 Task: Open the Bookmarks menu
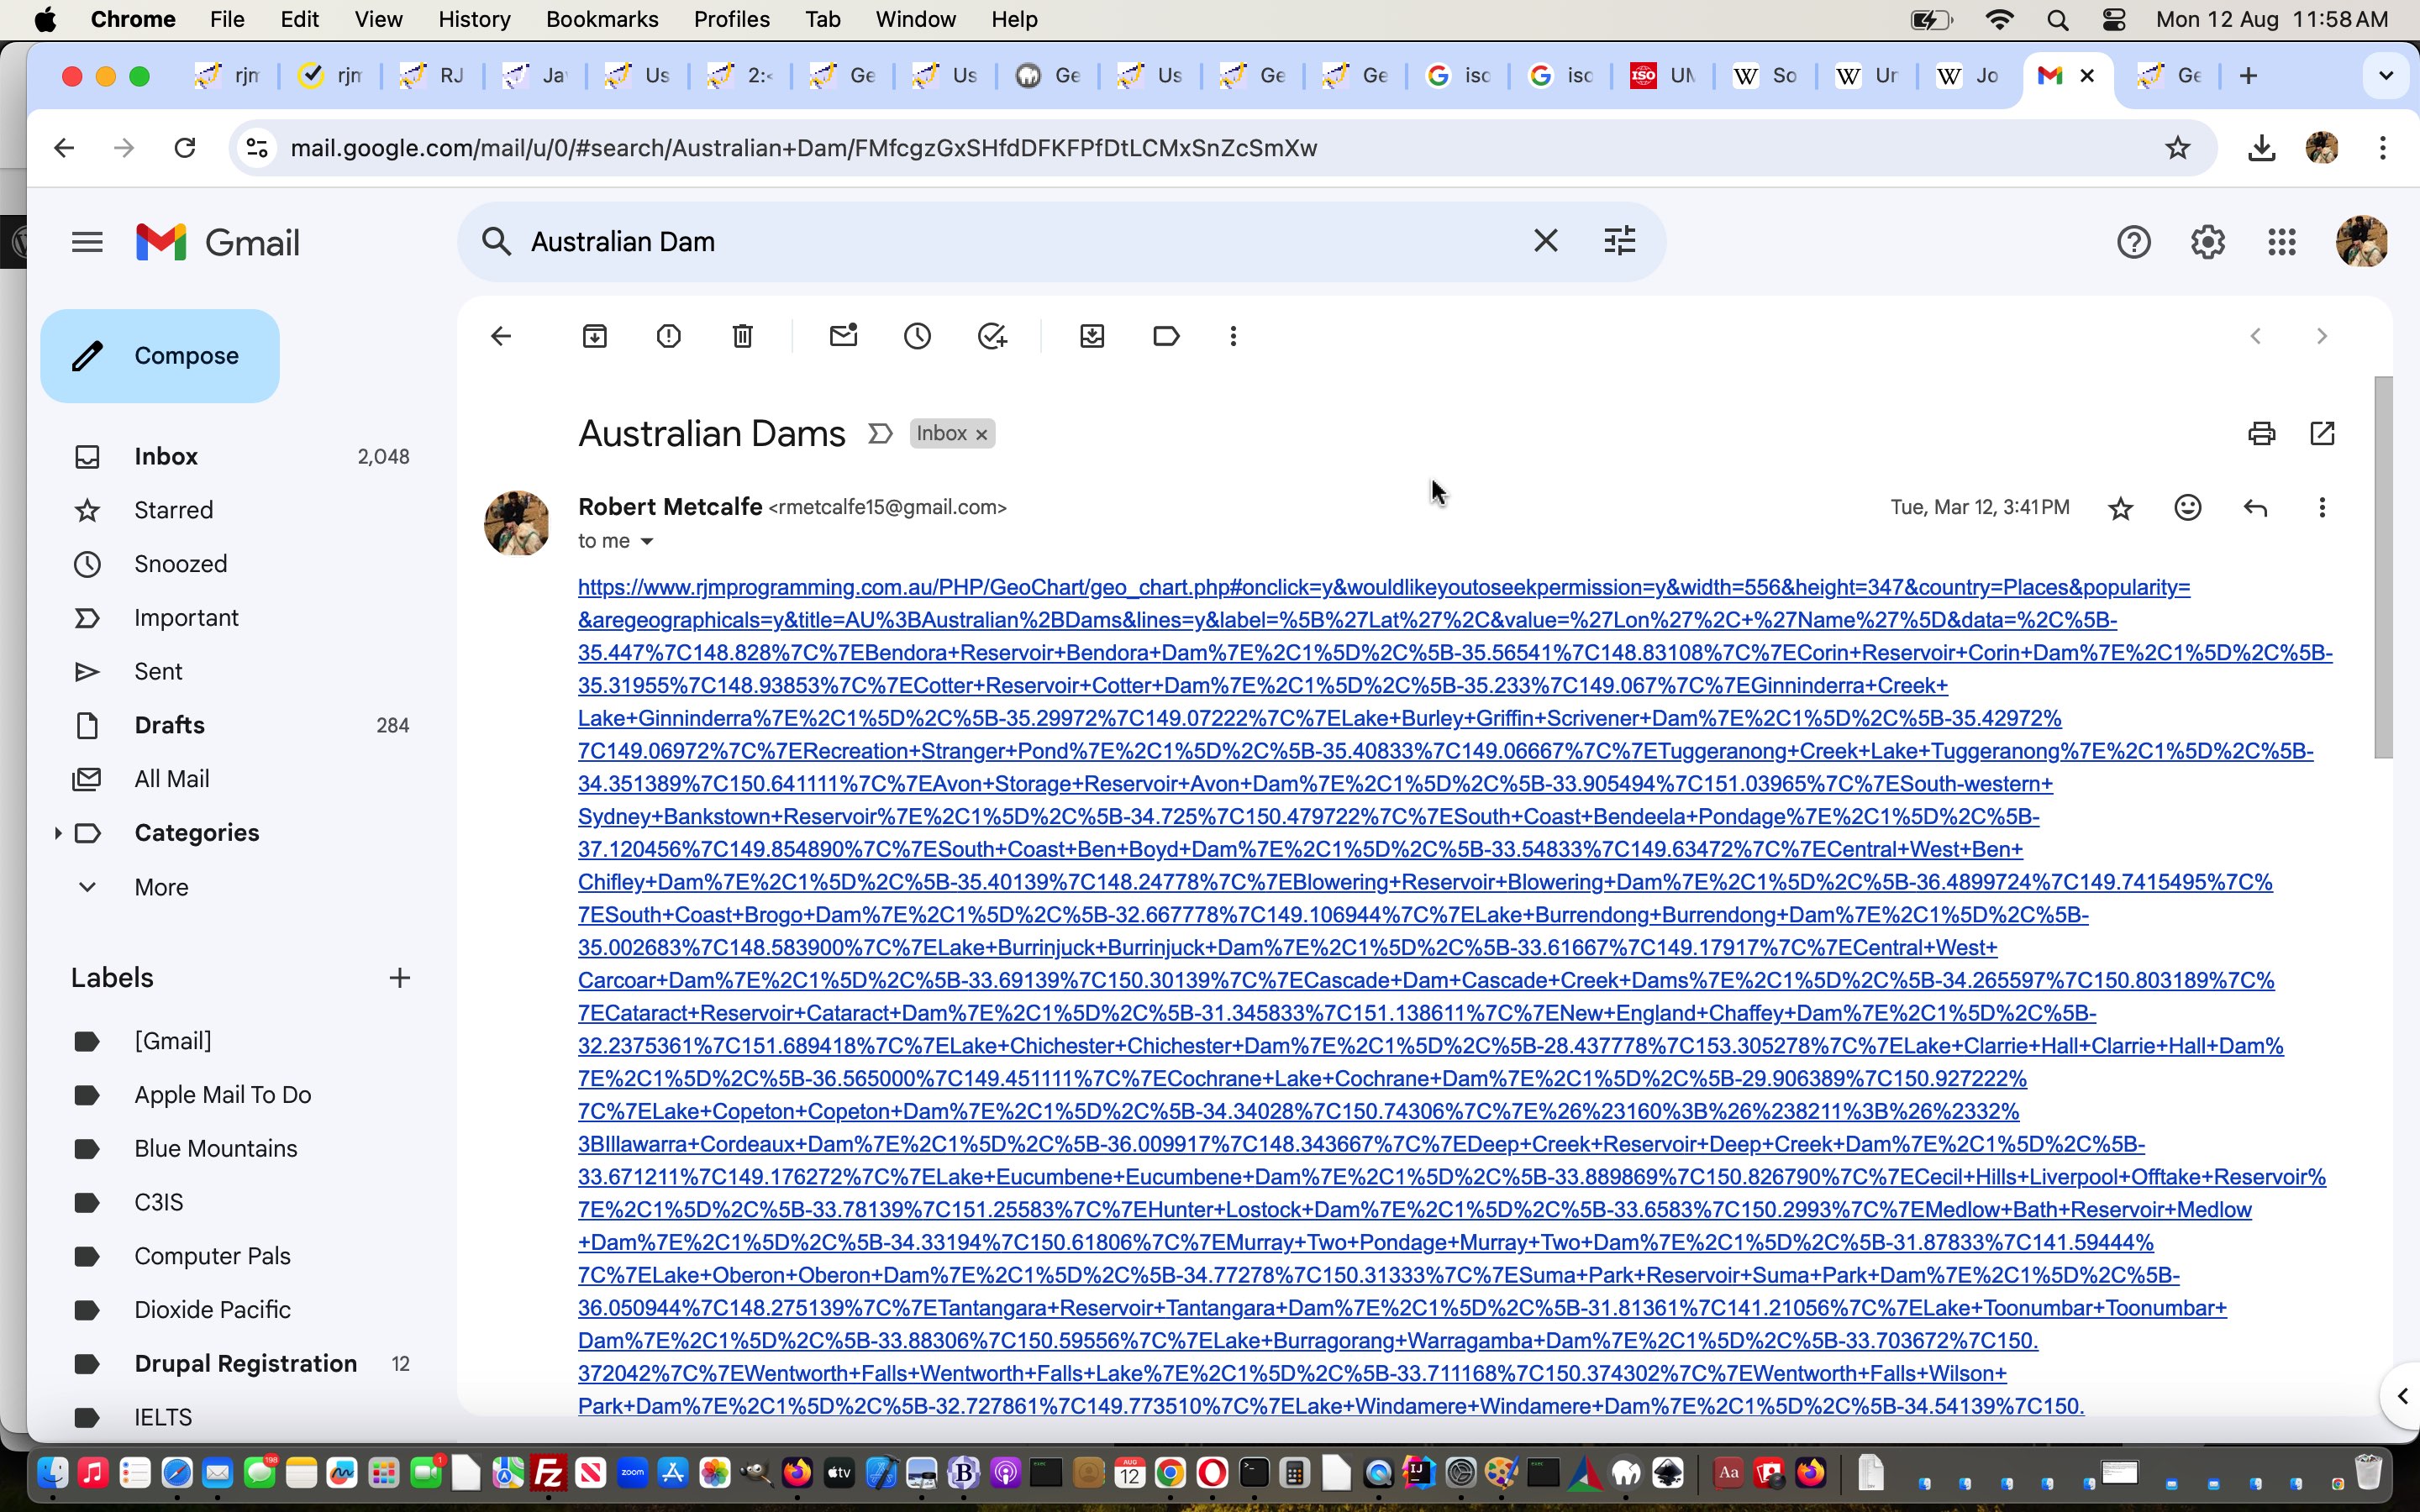pos(602,19)
